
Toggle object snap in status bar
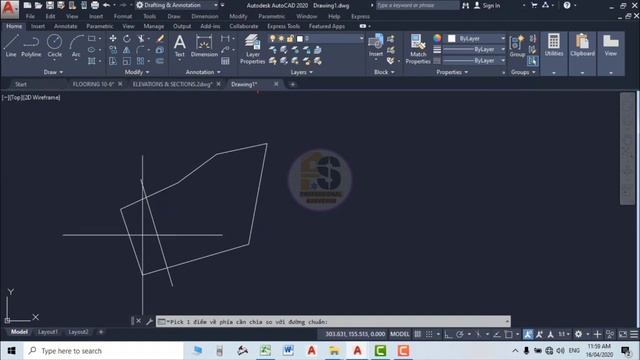pos(509,334)
